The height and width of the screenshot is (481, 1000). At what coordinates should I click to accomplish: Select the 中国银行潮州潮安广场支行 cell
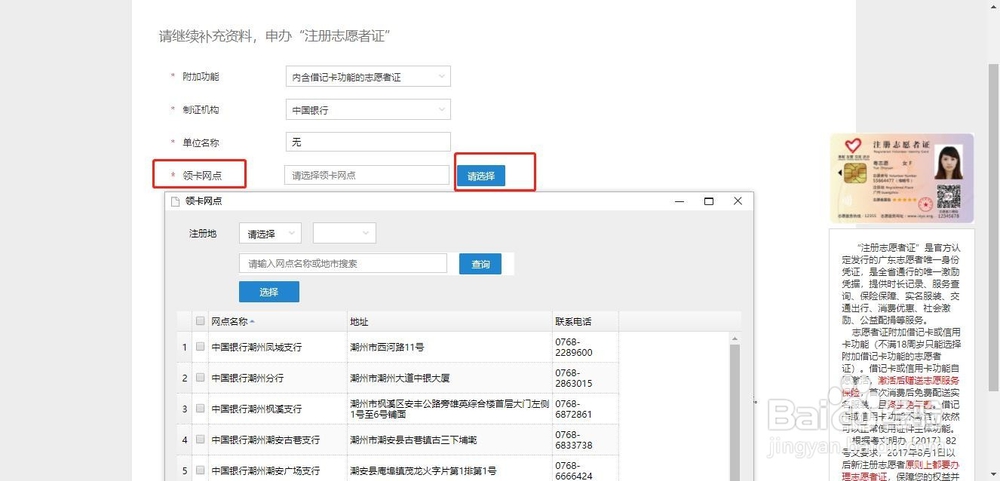277,470
